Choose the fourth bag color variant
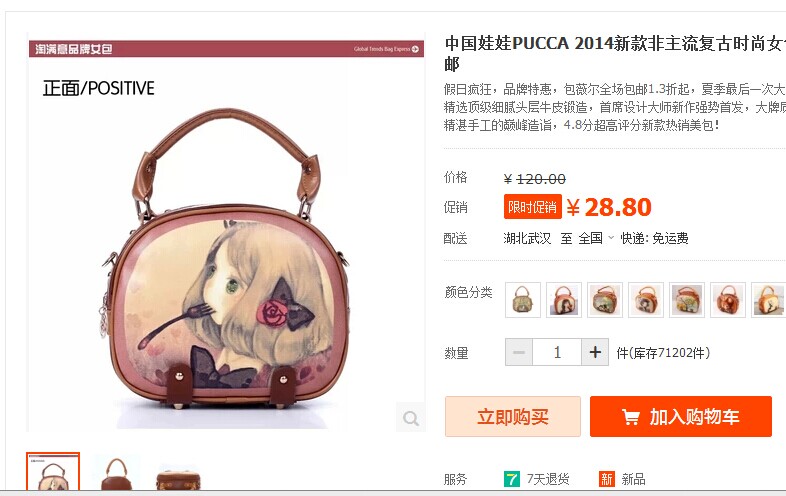Image resolution: width=786 pixels, height=496 pixels. 646,300
